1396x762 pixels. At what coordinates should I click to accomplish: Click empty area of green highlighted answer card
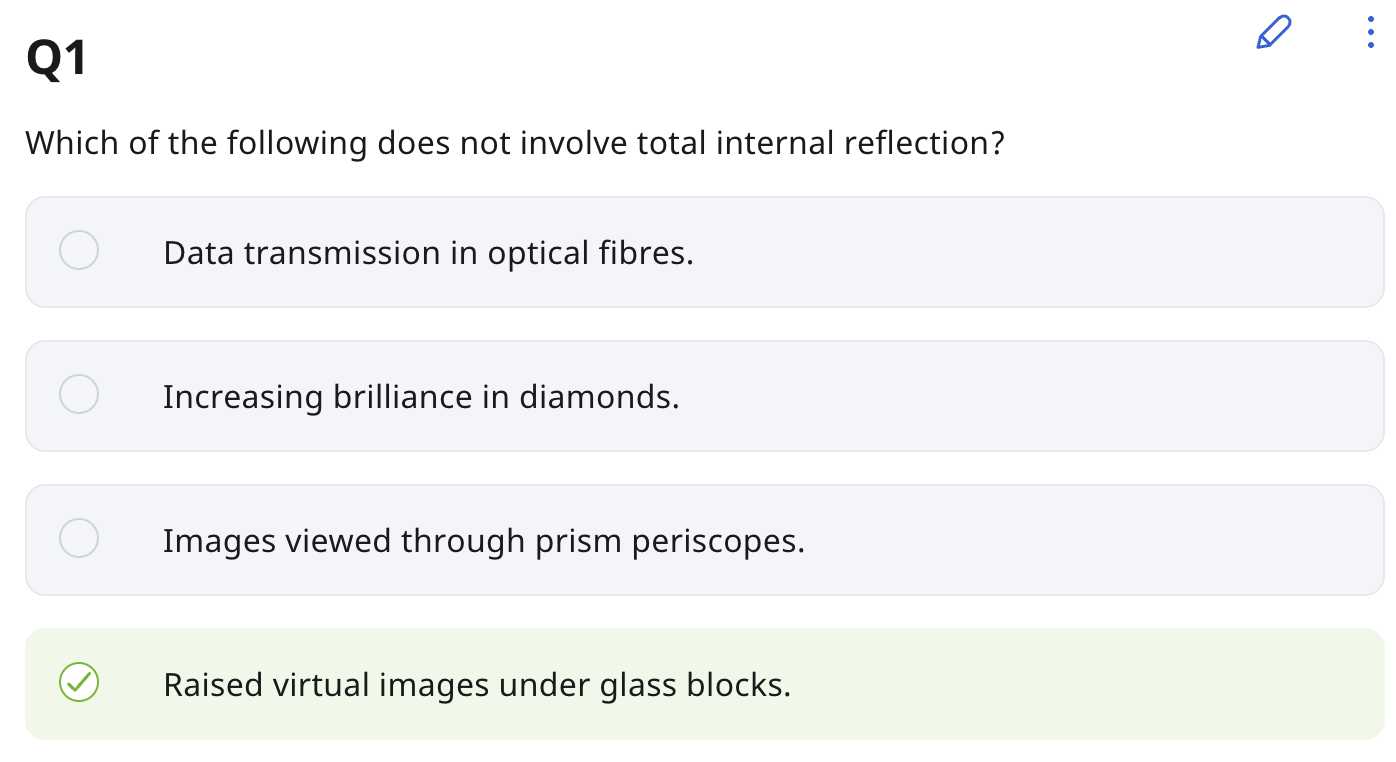[x=1050, y=684]
